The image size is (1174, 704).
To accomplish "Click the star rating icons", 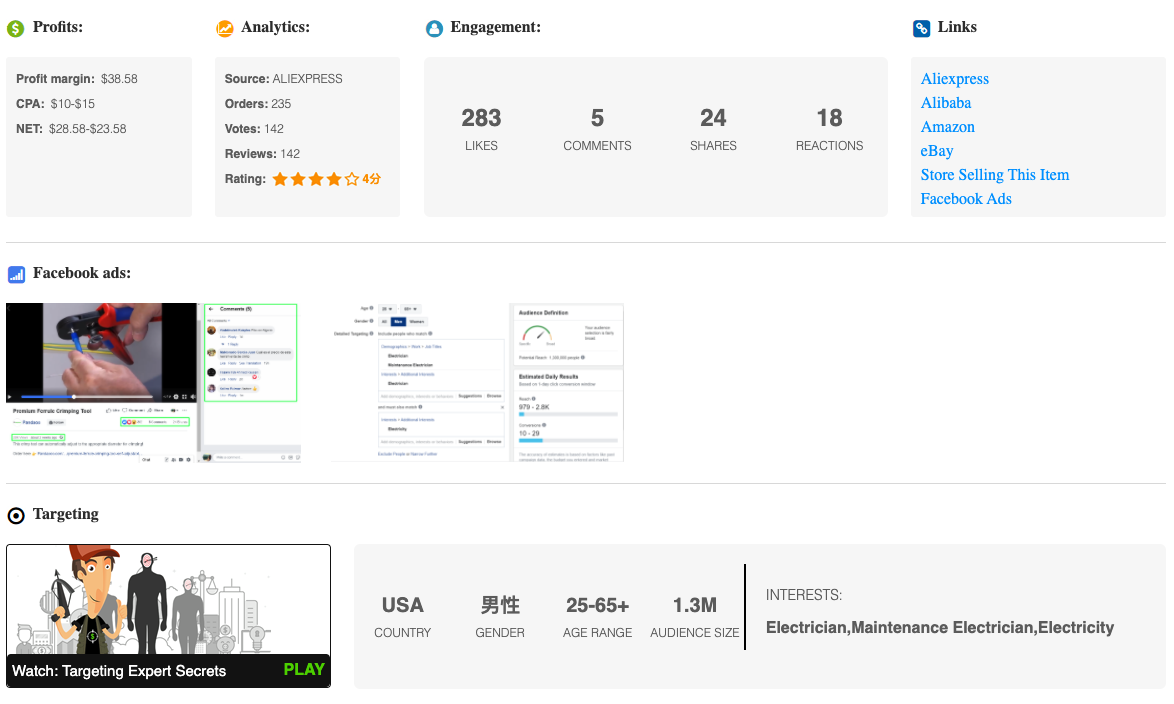I will pyautogui.click(x=315, y=180).
